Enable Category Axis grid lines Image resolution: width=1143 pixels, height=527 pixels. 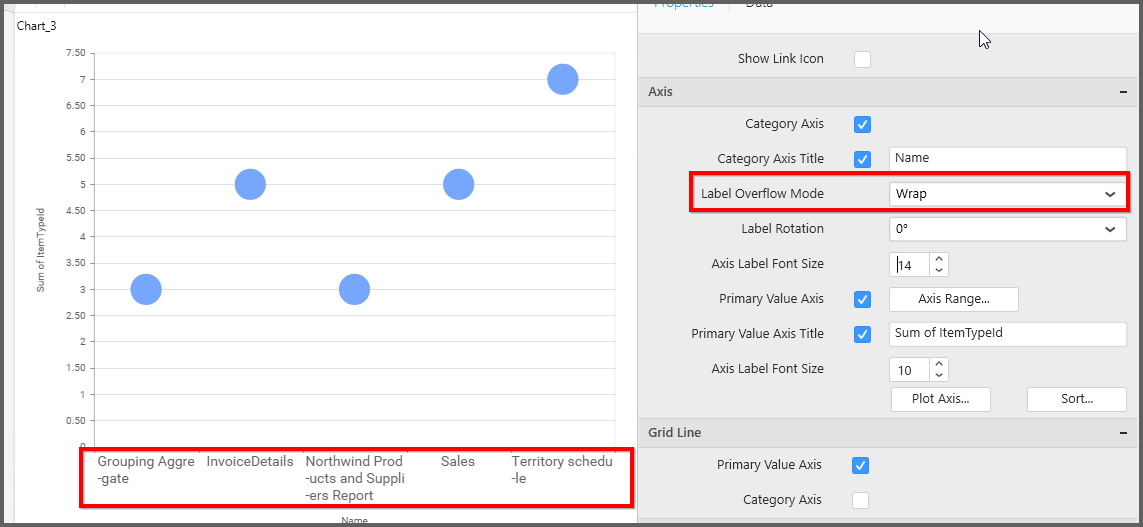coord(861,500)
